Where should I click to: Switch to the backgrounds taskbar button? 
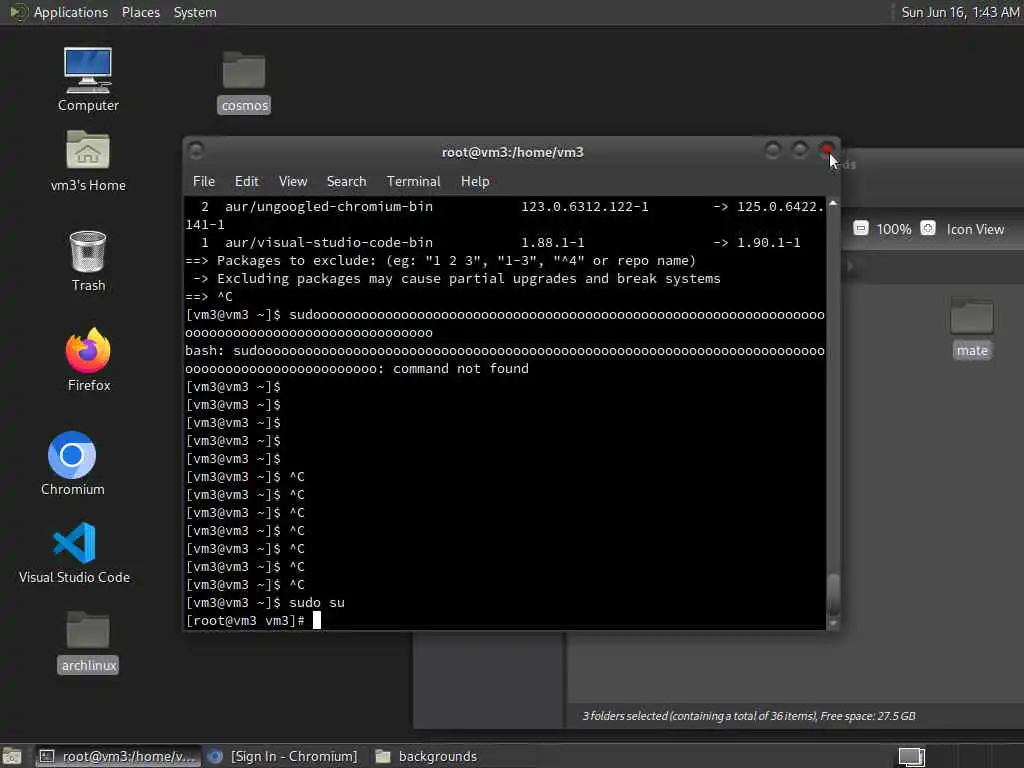[x=426, y=756]
